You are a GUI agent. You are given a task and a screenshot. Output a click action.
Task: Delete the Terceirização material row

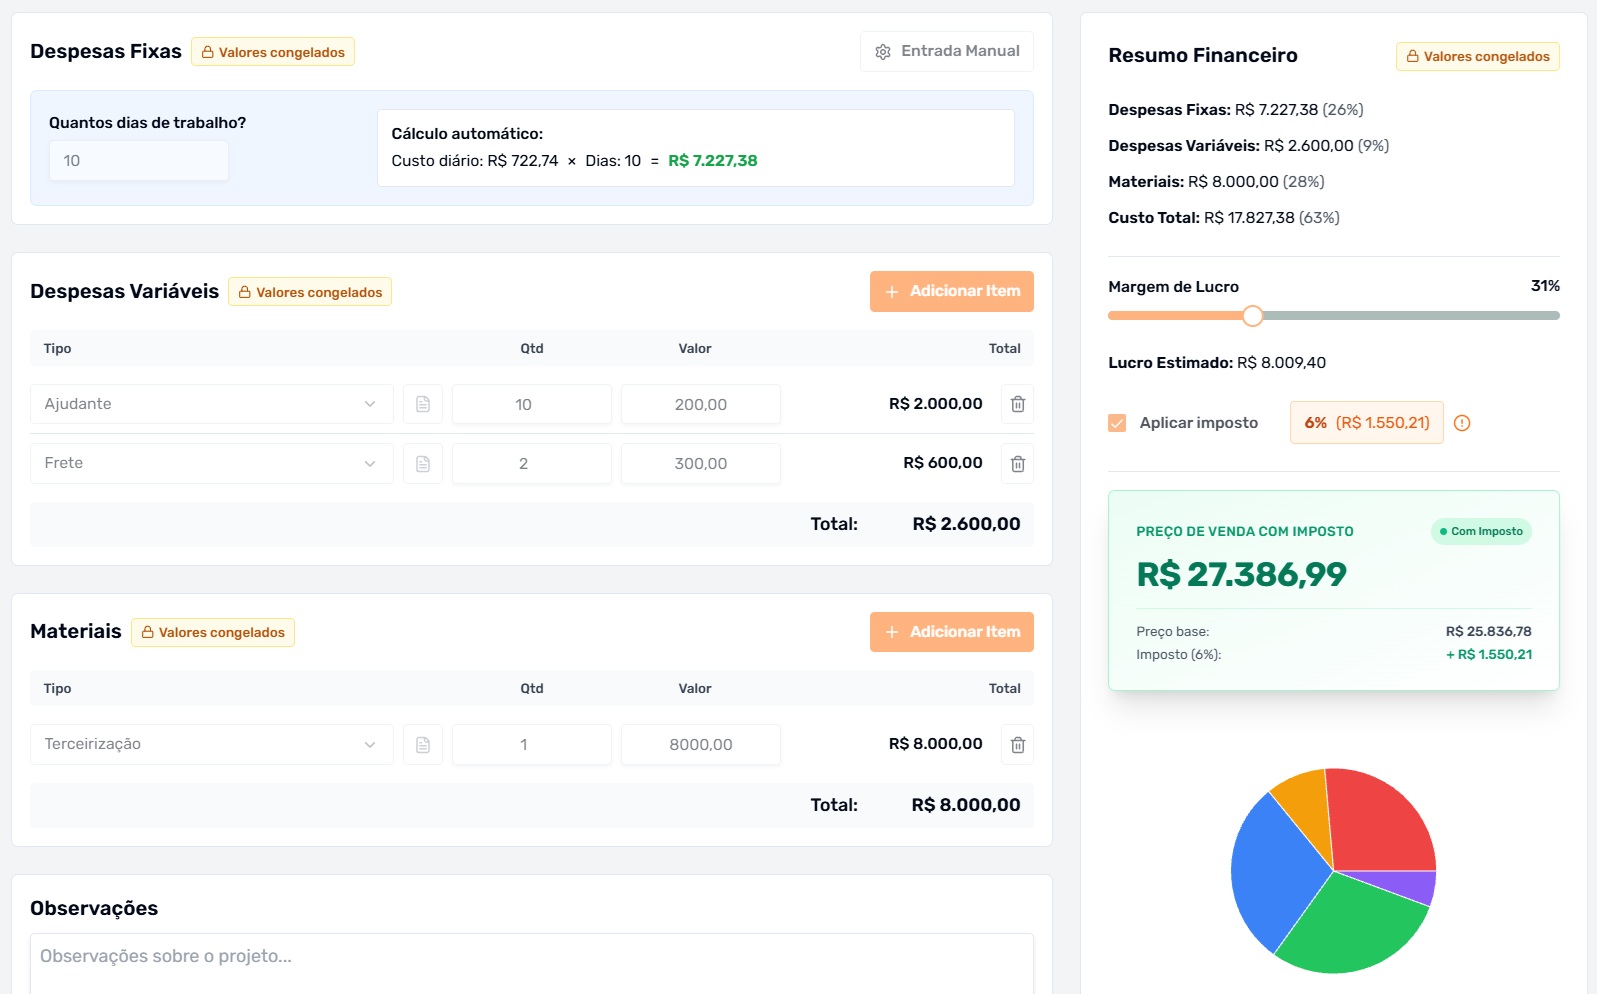(x=1017, y=745)
